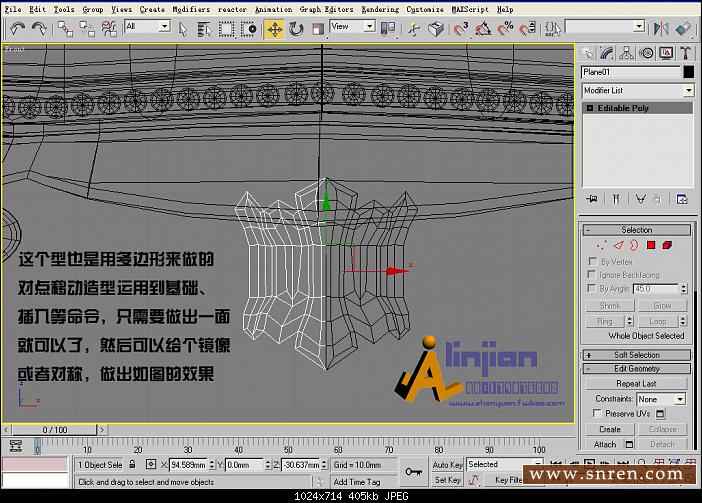Click the Repeat Last button
This screenshot has height=503, width=702.
click(636, 383)
